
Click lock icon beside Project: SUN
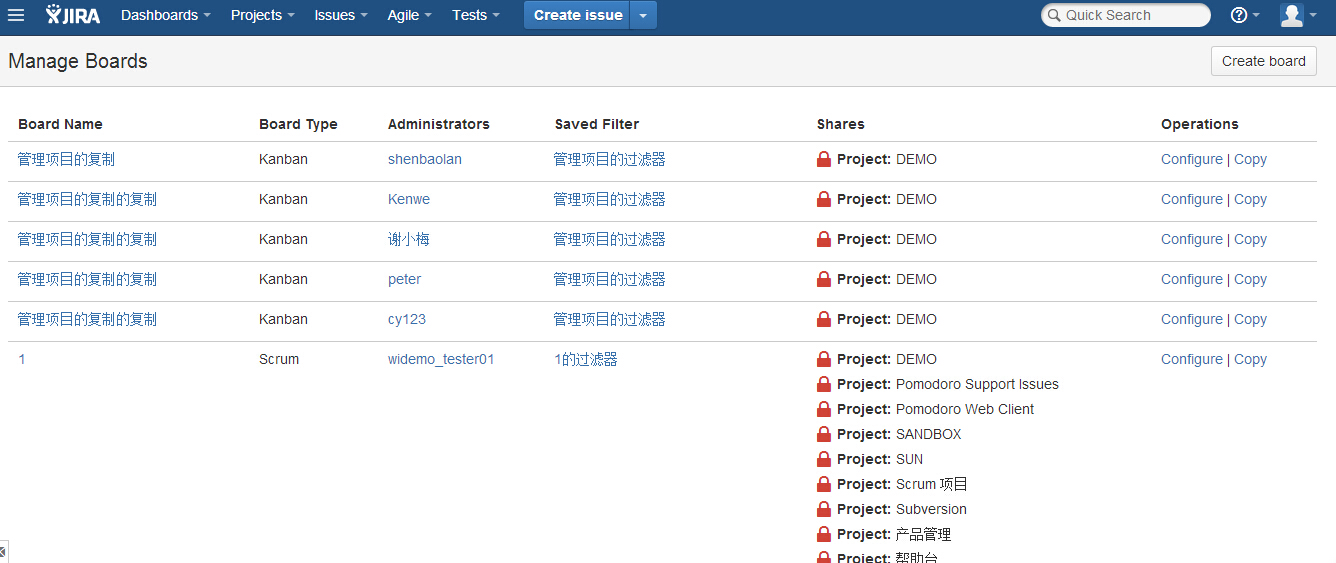coord(824,459)
